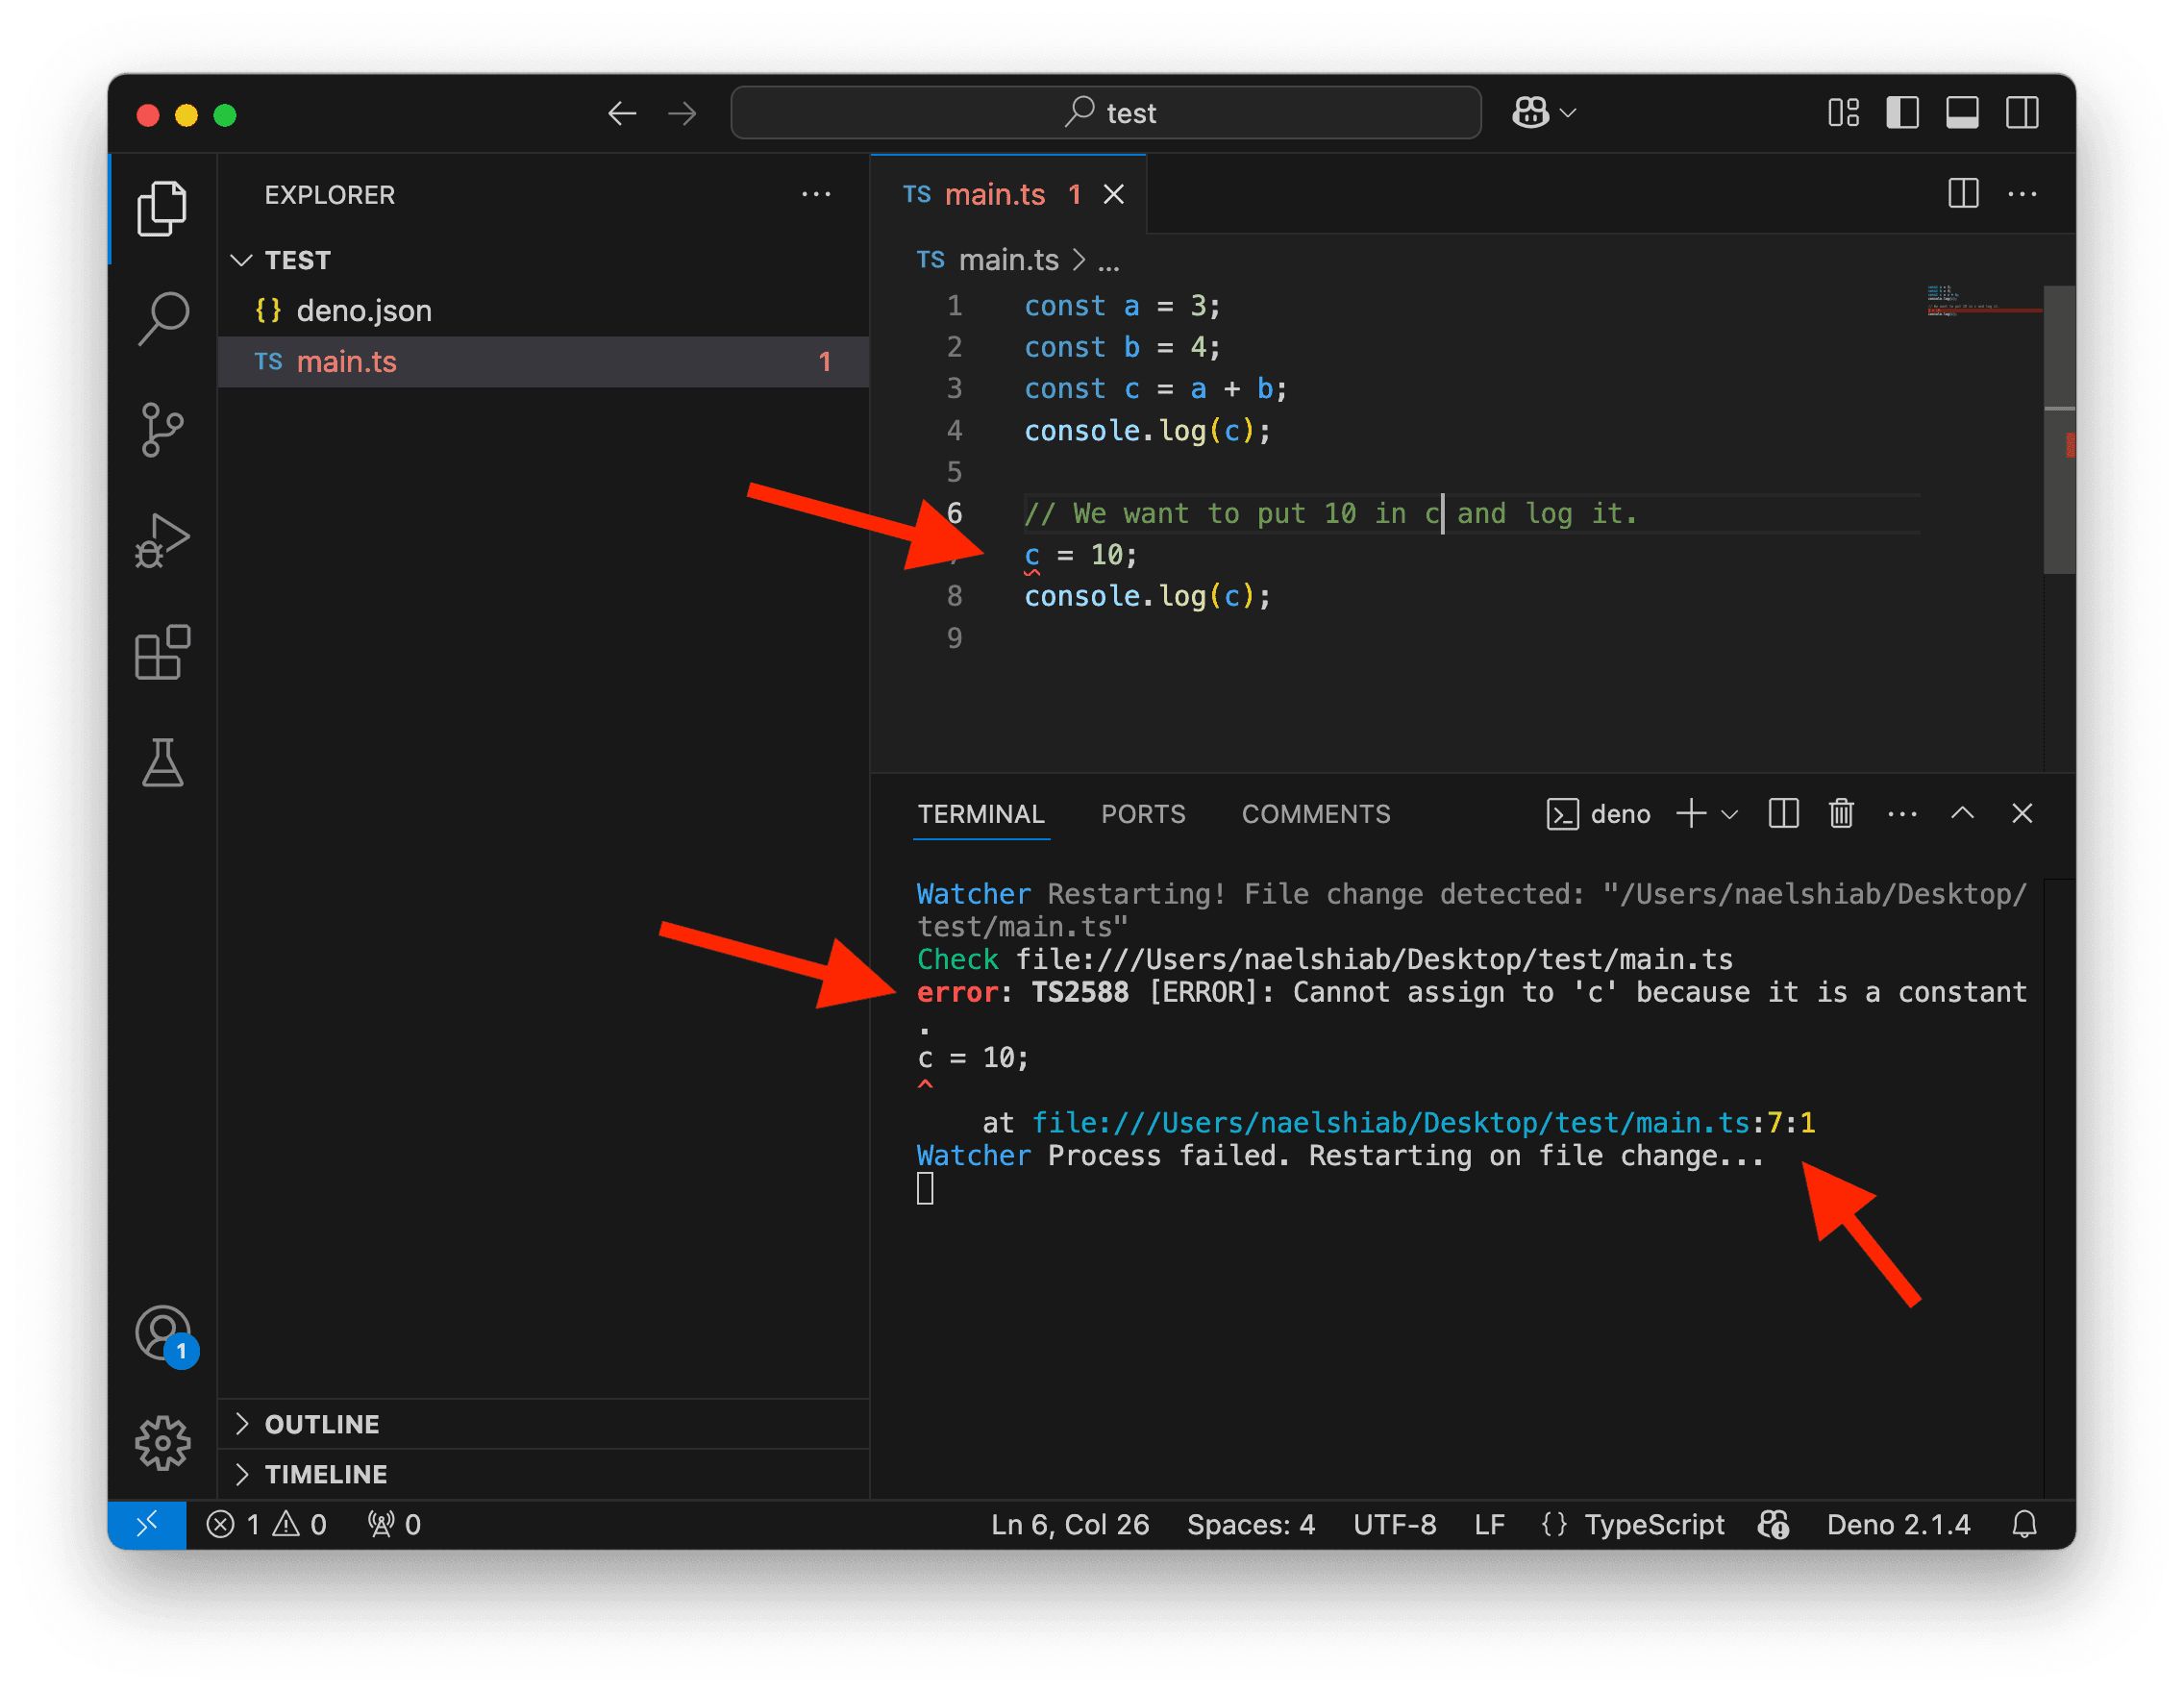Toggle the secondary sidebar
The width and height of the screenshot is (2184, 1692).
coord(2022,112)
